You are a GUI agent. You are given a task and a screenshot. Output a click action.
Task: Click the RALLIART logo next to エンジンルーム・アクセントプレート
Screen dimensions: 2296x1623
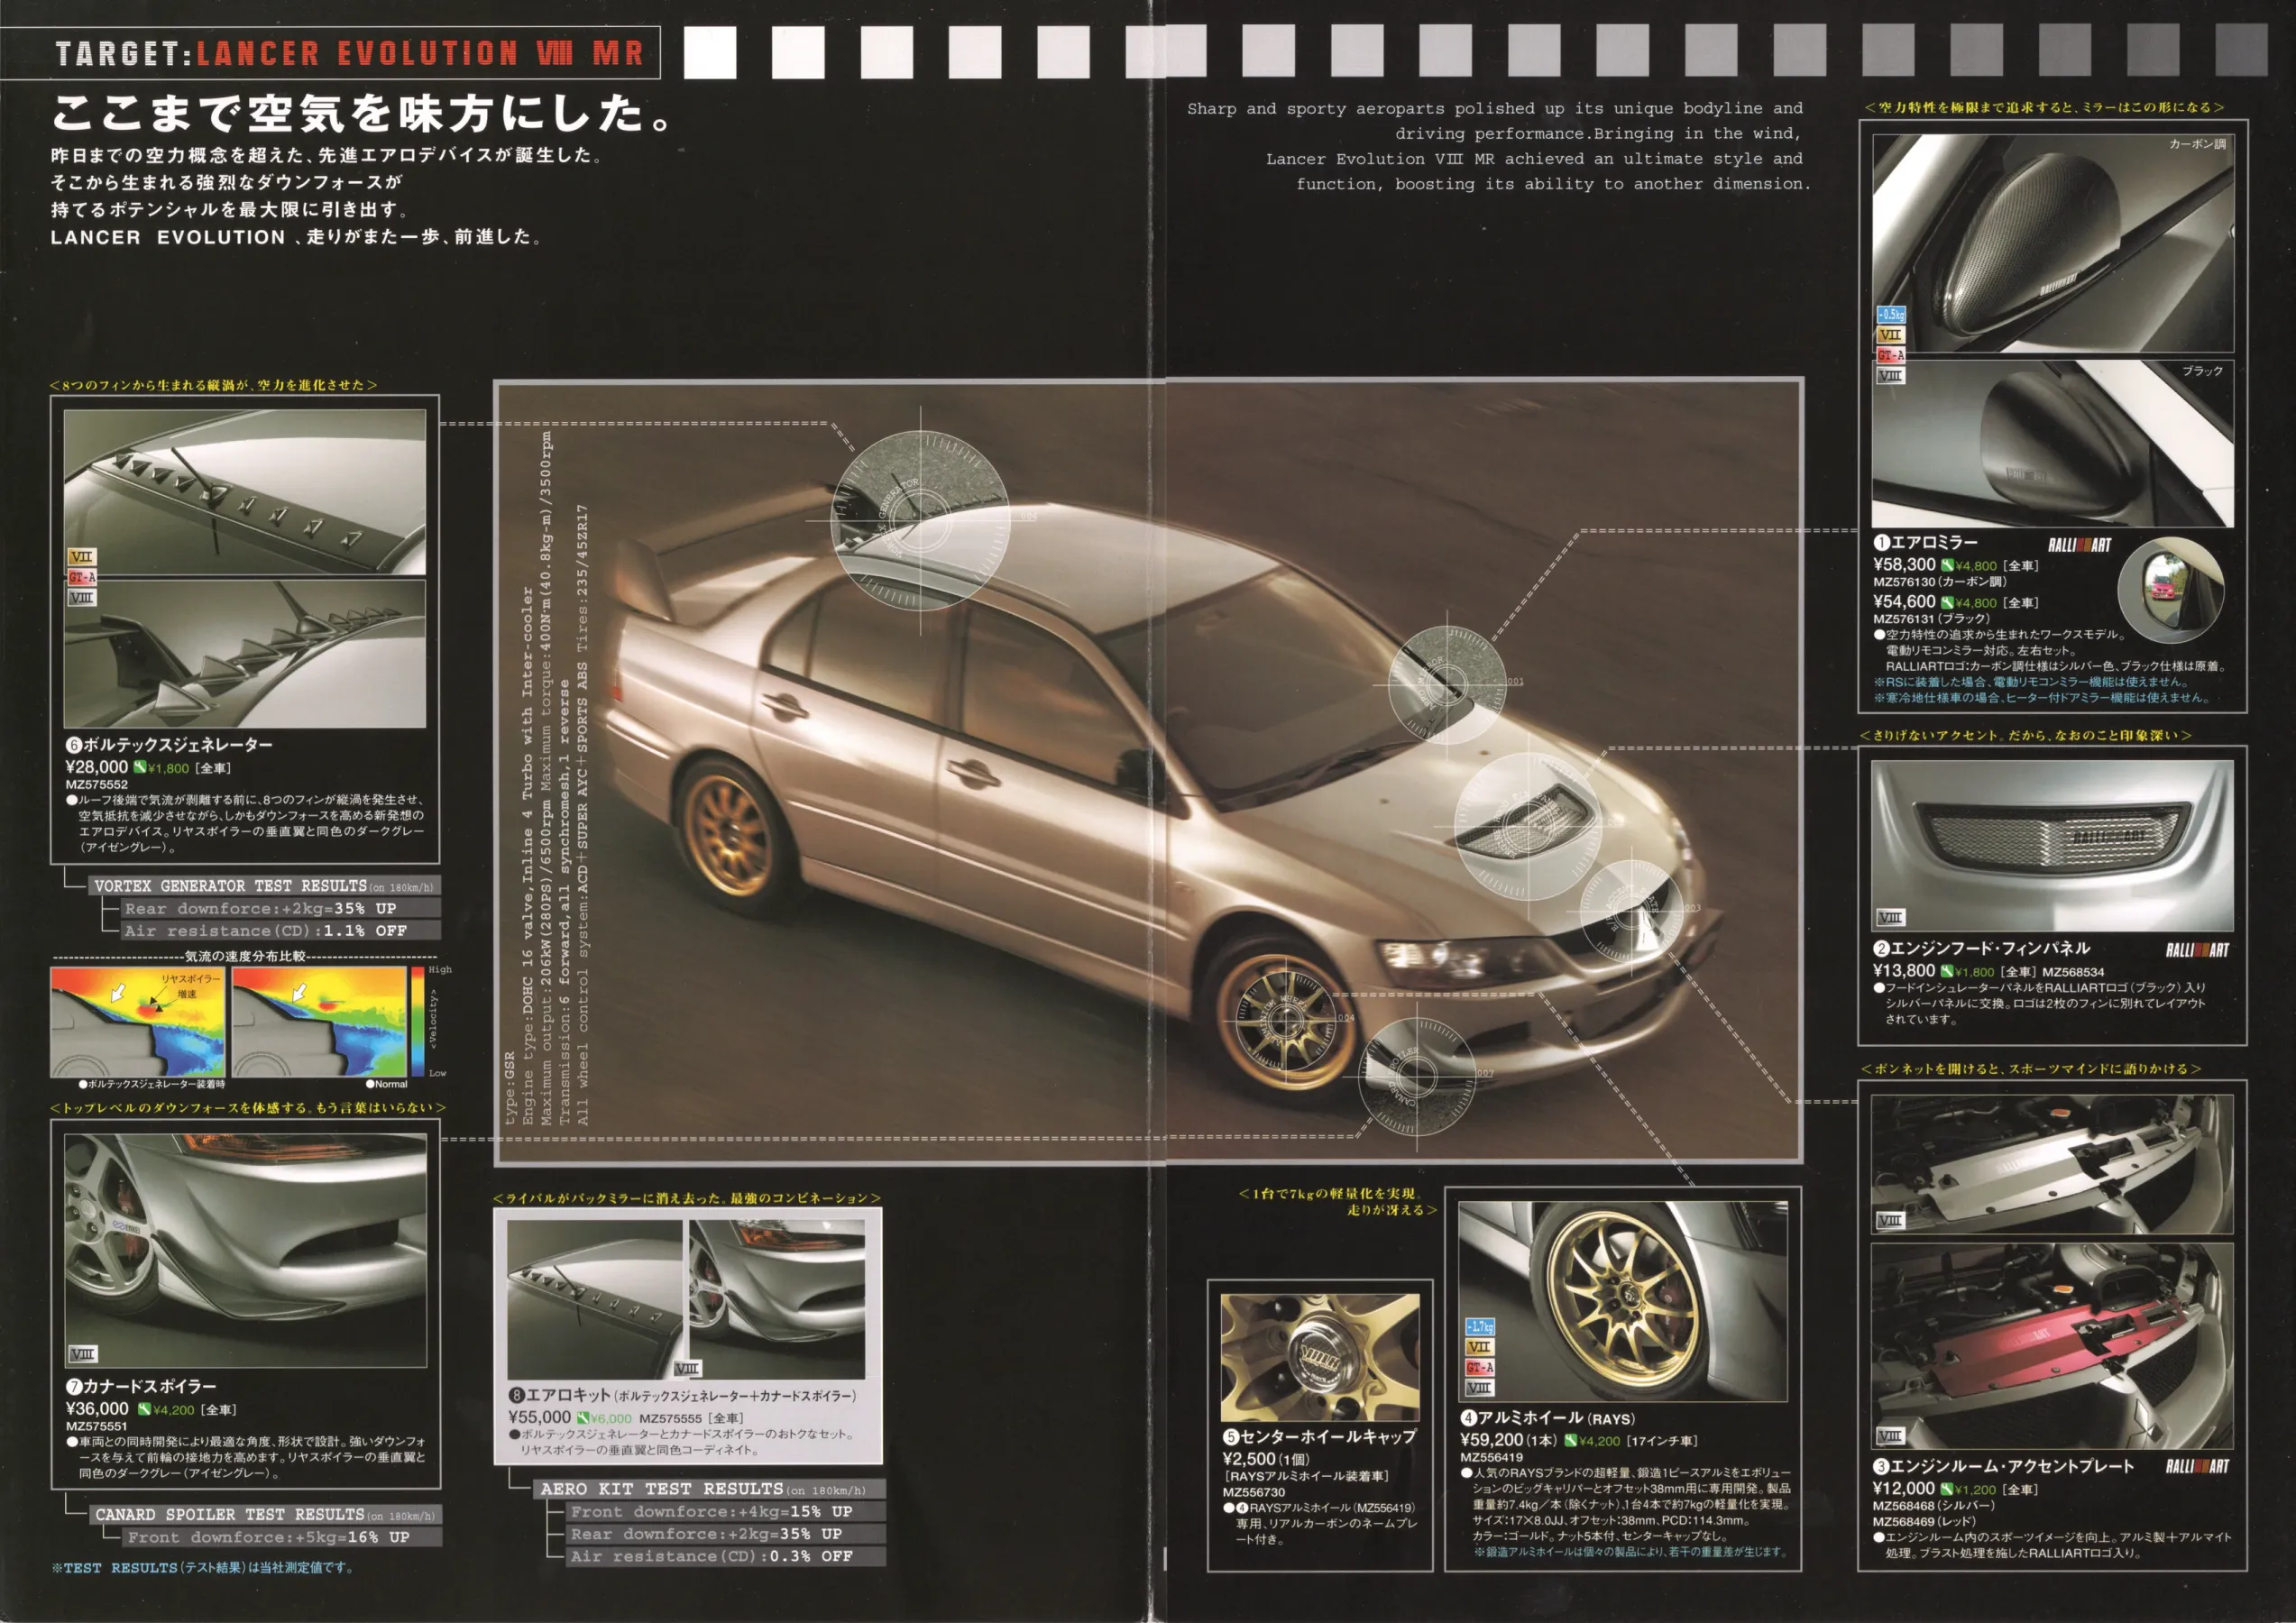(2197, 1466)
